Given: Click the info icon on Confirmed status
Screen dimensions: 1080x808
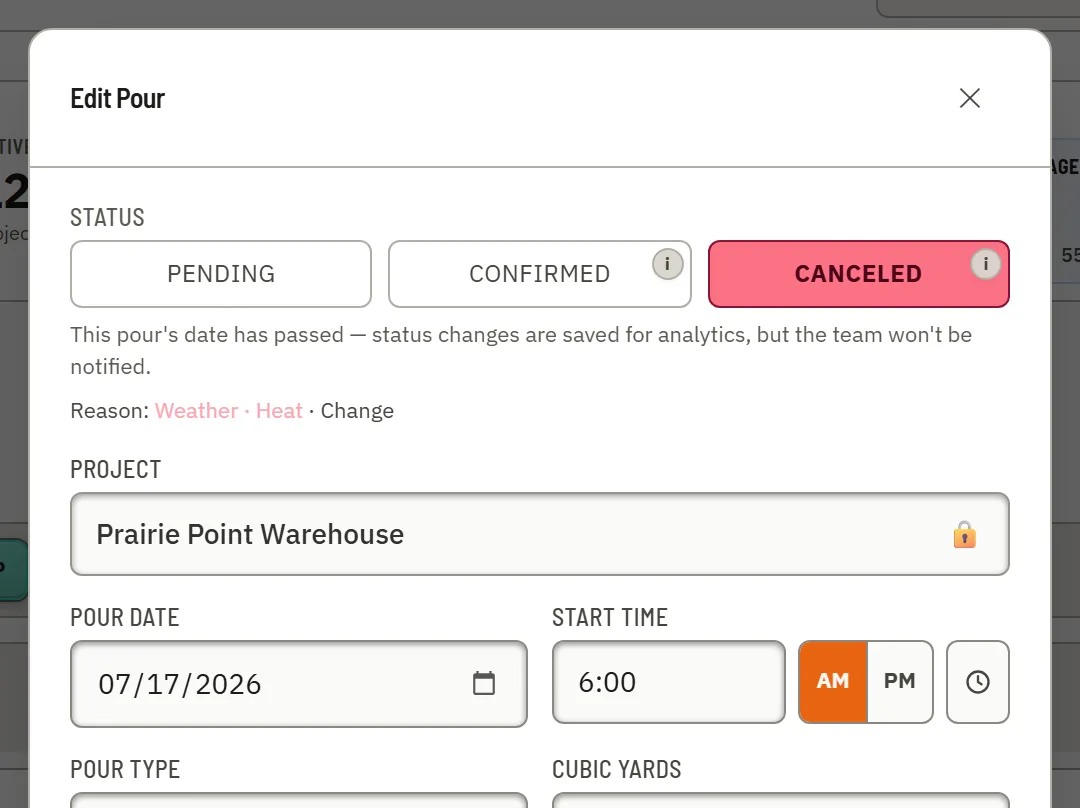Looking at the screenshot, I should tap(667, 264).
